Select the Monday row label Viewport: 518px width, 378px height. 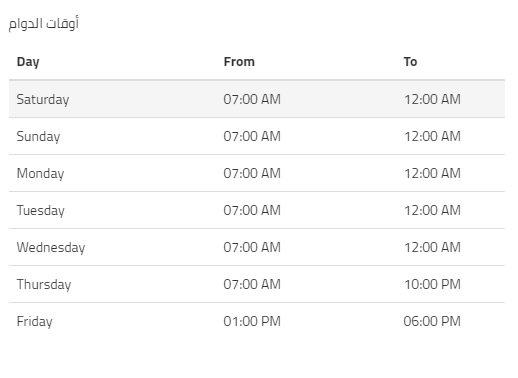(41, 174)
